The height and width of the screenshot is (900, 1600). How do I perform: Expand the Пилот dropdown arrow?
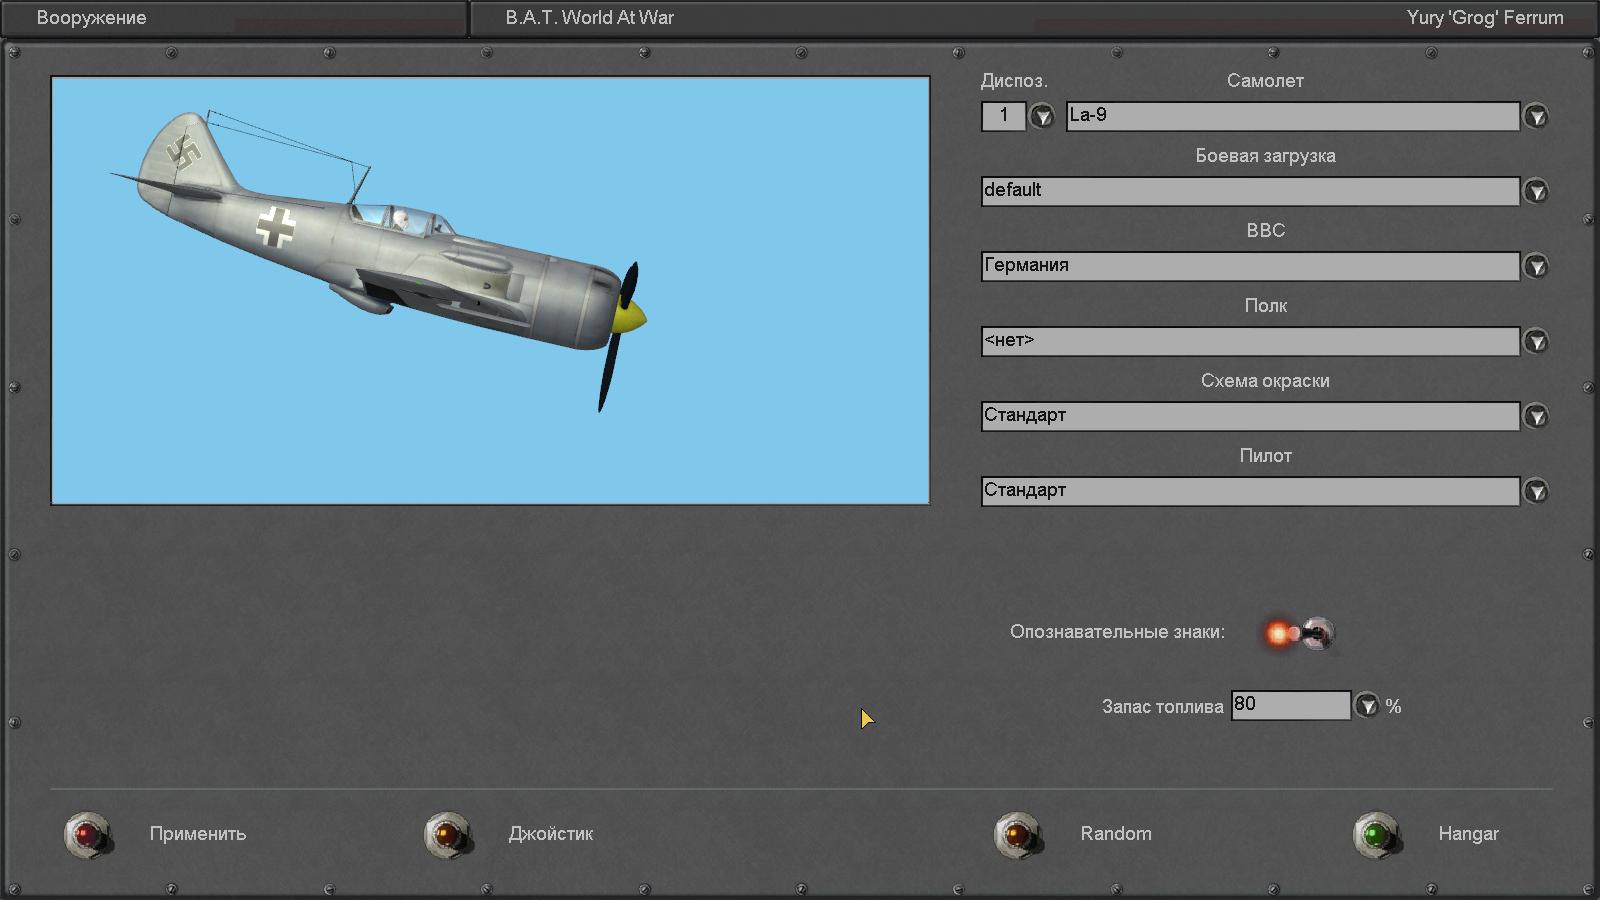1536,491
